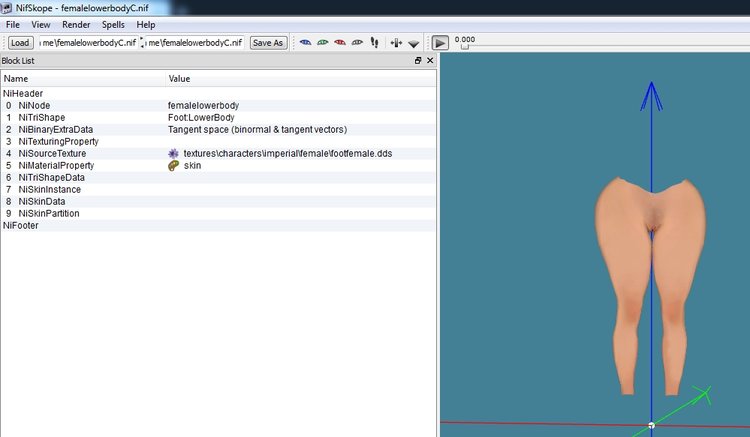The image size is (750, 437).
Task: Click the footfemale.dds texture path
Action: 288,153
